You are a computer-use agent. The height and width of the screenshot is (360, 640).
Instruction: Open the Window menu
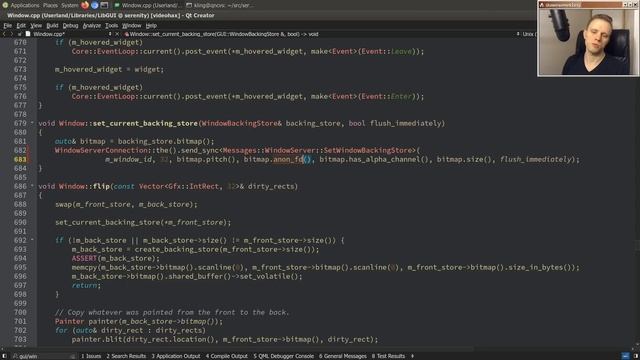pos(131,25)
